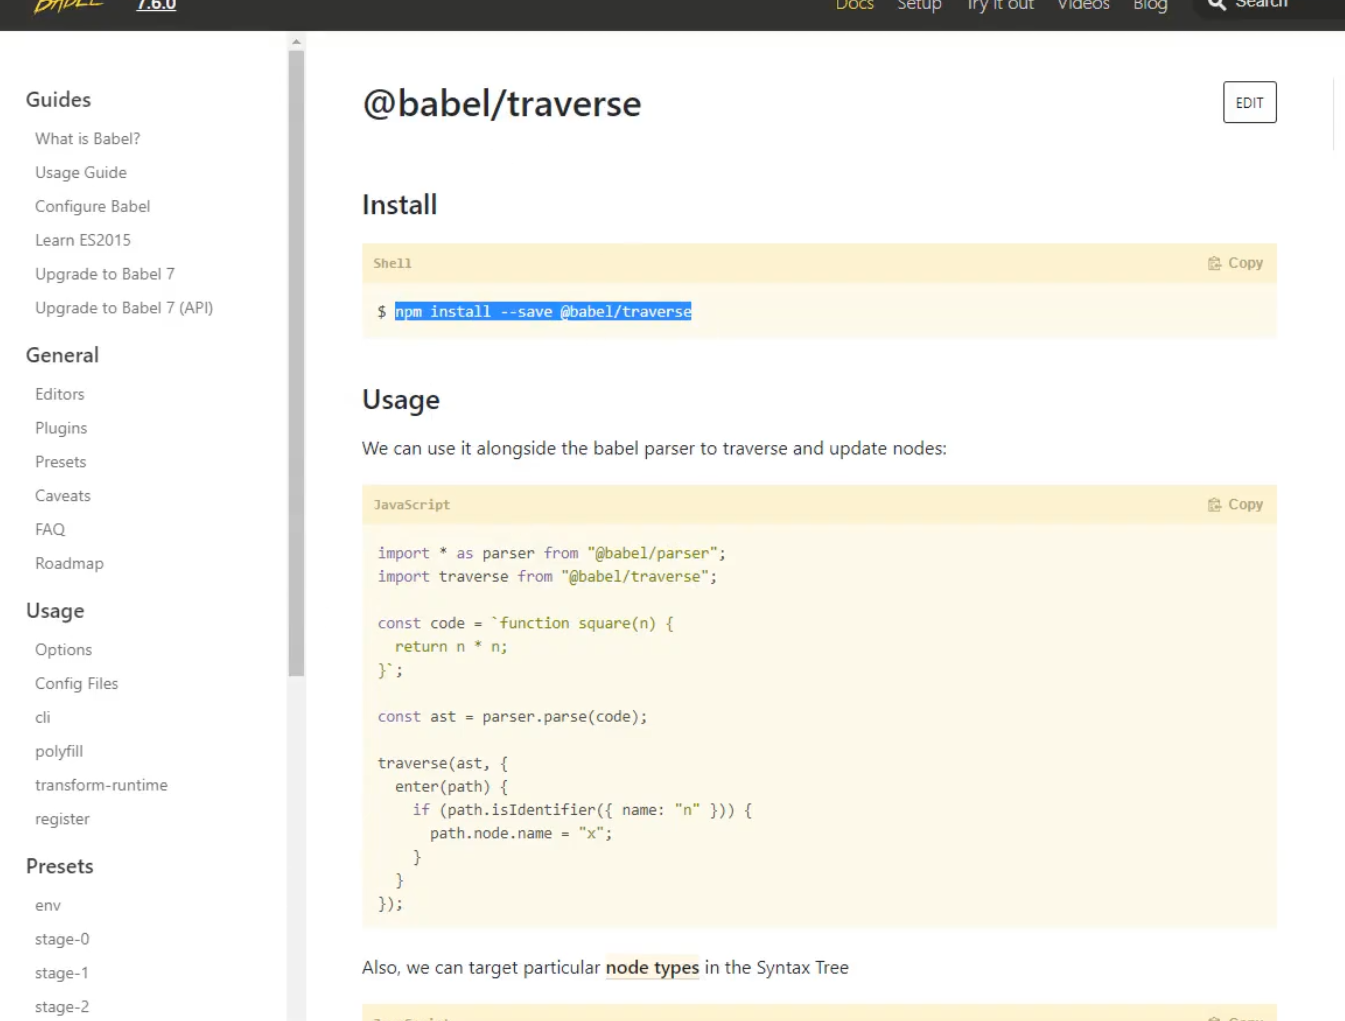This screenshot has width=1345, height=1021.
Task: Open the Usage Guide link
Action: (81, 173)
